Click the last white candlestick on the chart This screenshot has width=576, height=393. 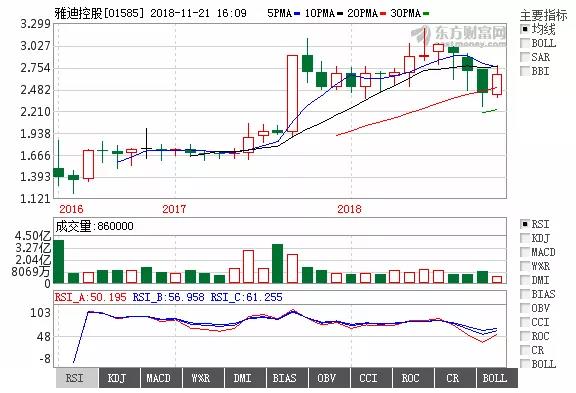497,84
